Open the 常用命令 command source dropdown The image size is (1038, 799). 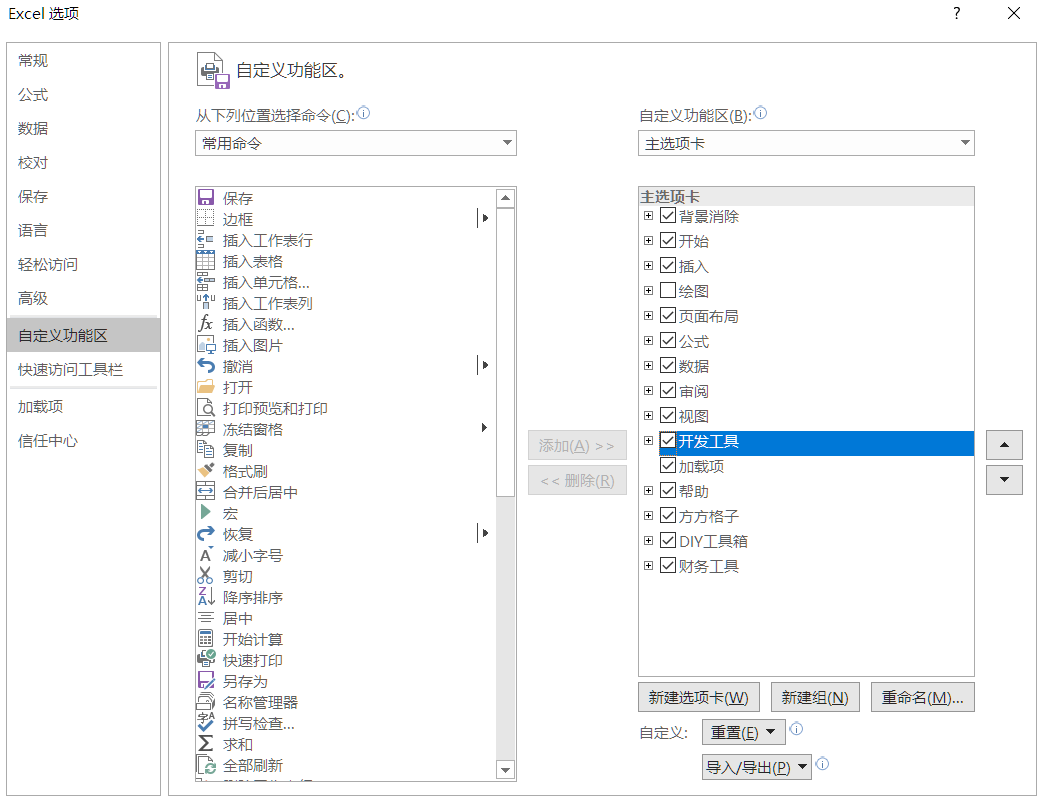click(355, 143)
